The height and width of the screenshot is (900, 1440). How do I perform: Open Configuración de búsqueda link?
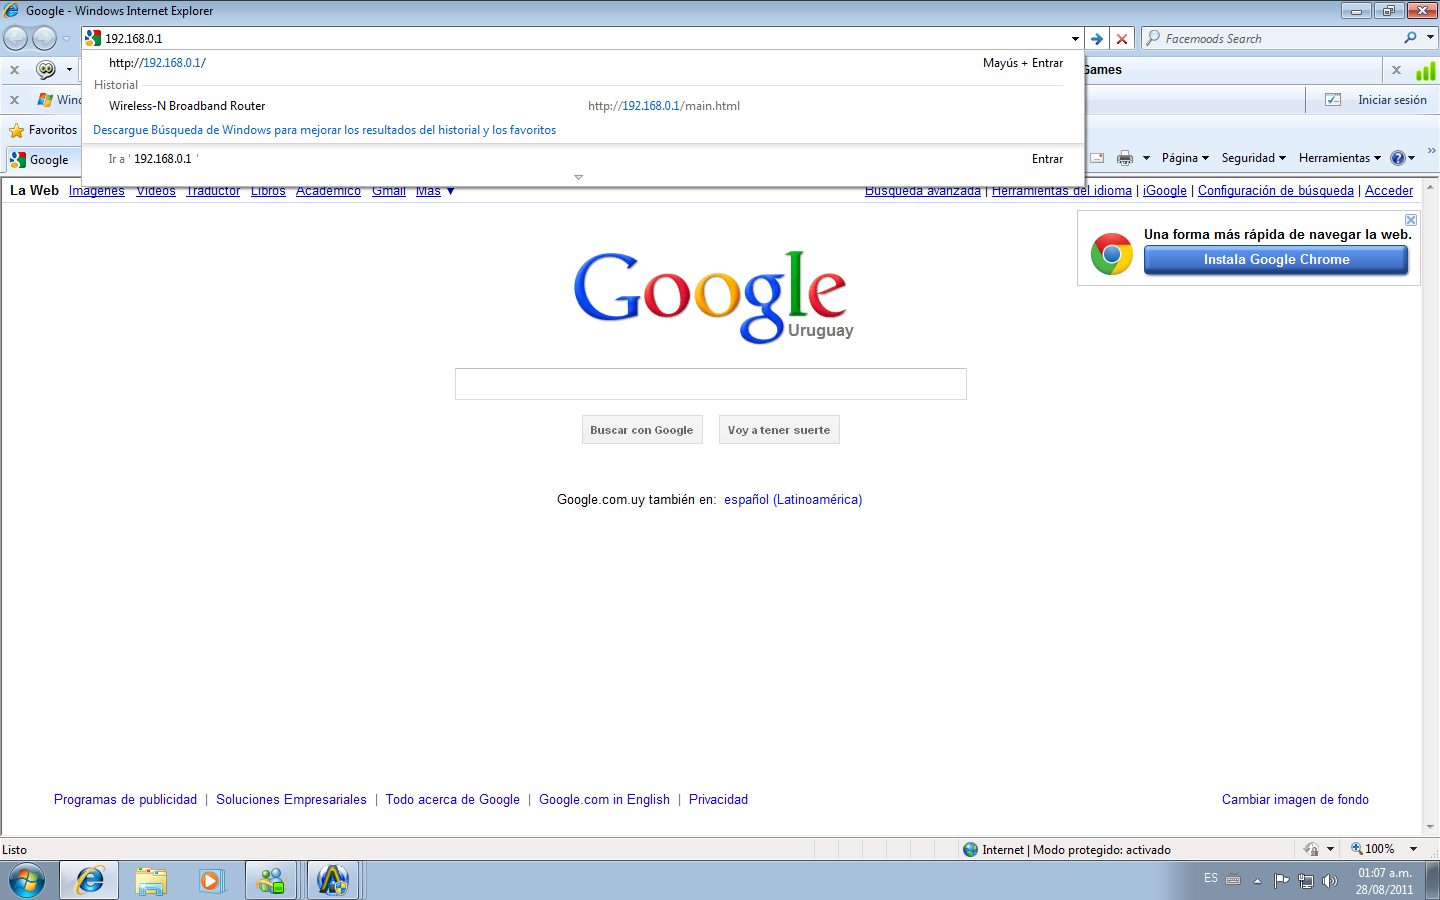coord(1276,191)
